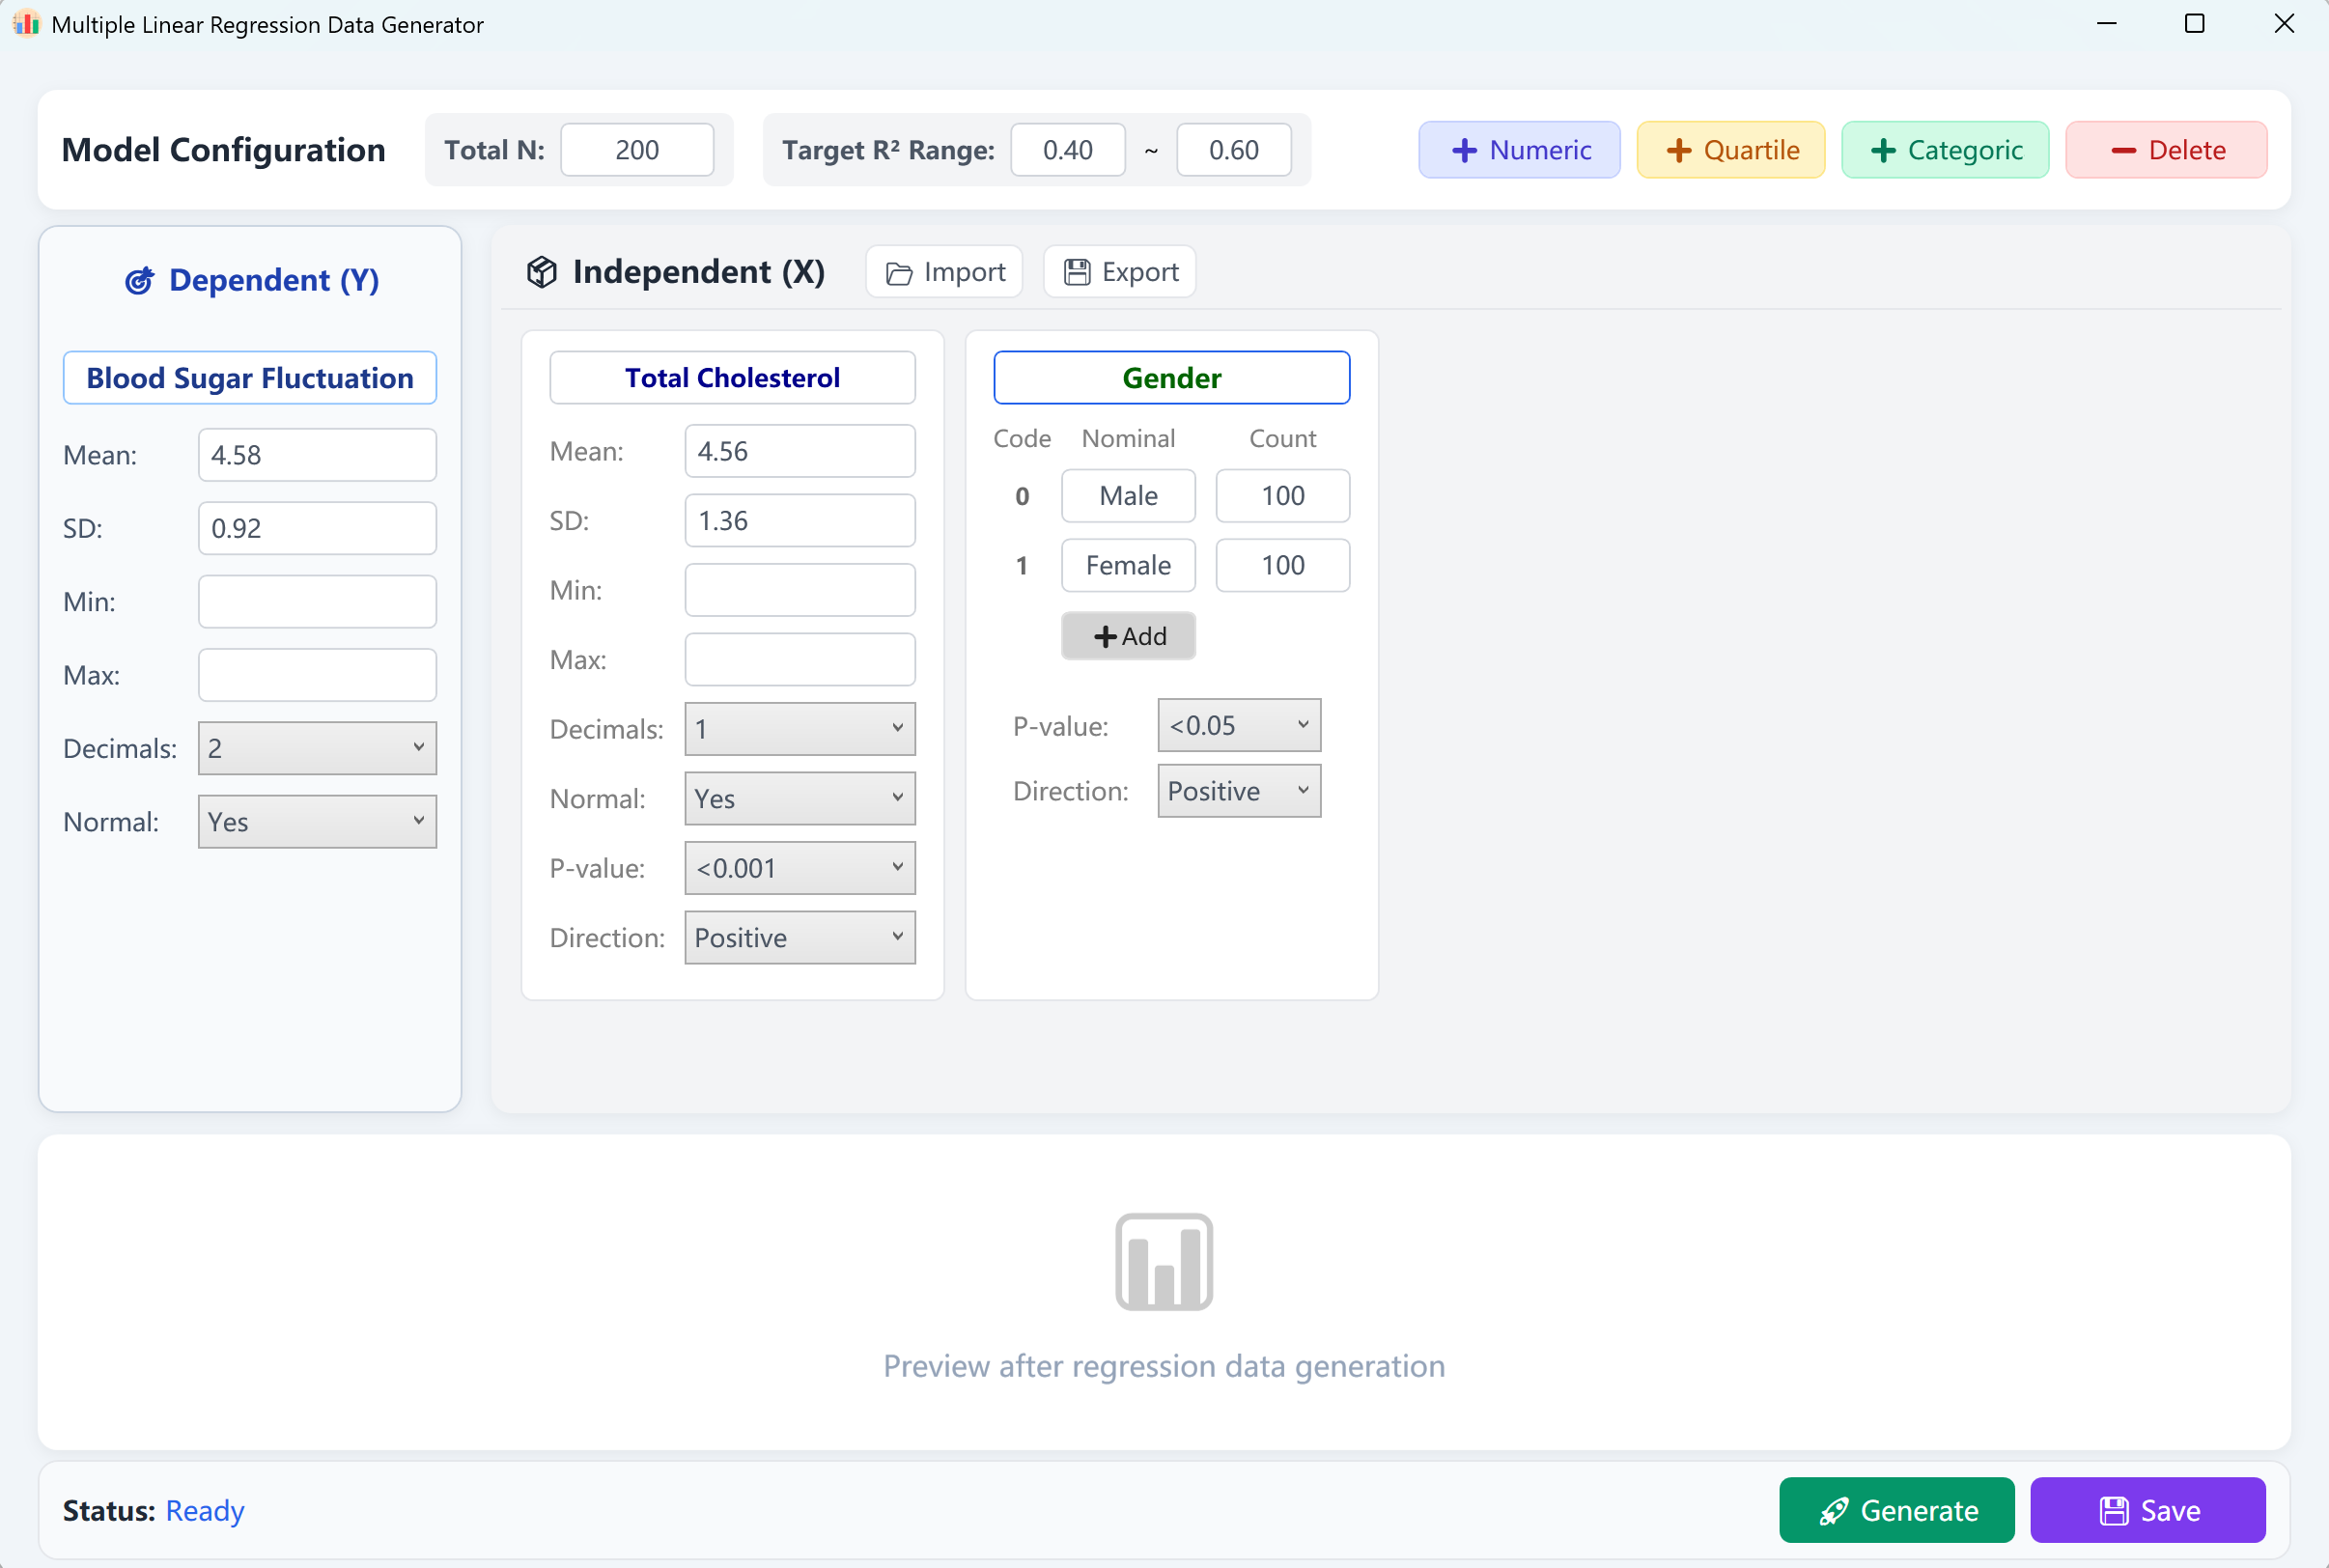Click the Model Configuration heading

(223, 150)
